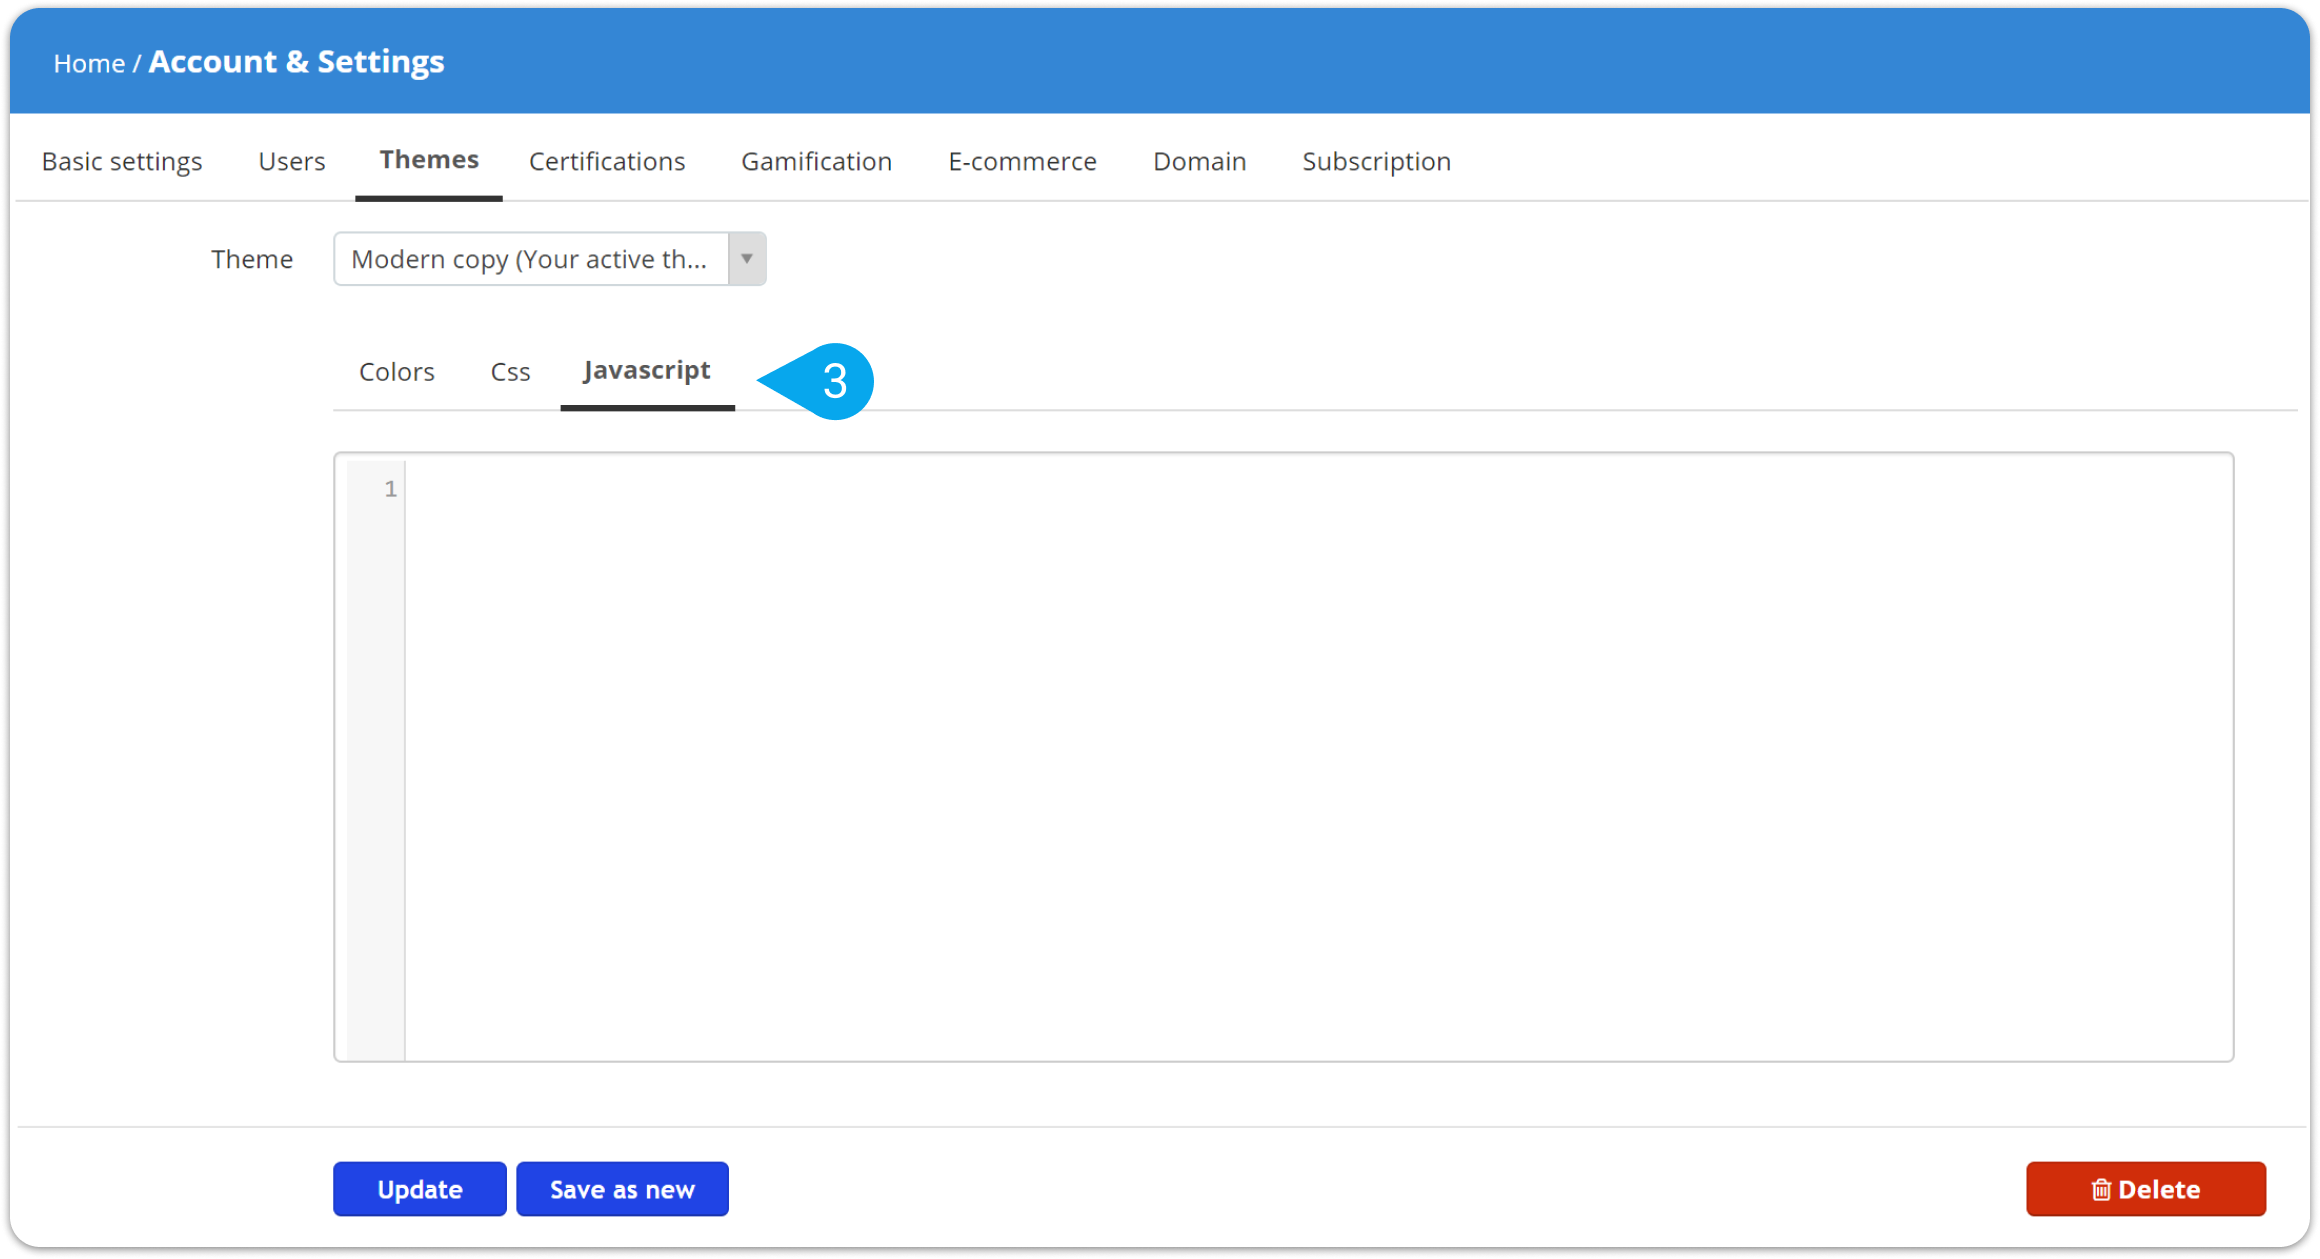This screenshot has width=2320, height=1259.
Task: Open the Domain settings tab
Action: (1199, 161)
